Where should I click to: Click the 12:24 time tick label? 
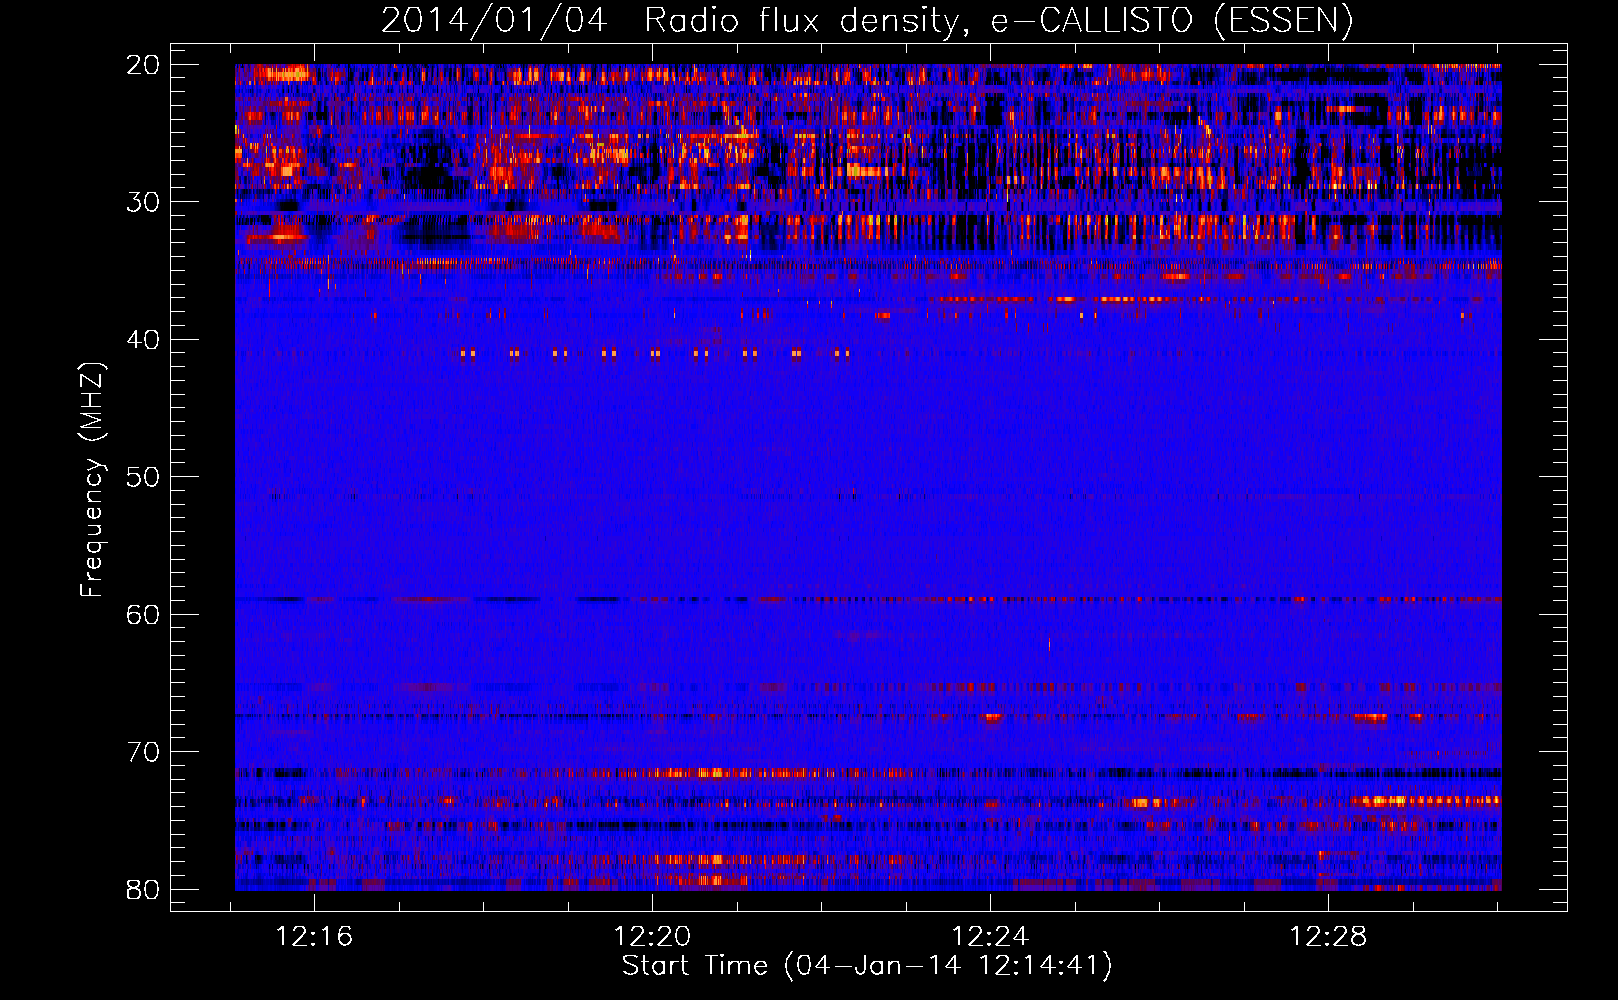click(x=990, y=937)
